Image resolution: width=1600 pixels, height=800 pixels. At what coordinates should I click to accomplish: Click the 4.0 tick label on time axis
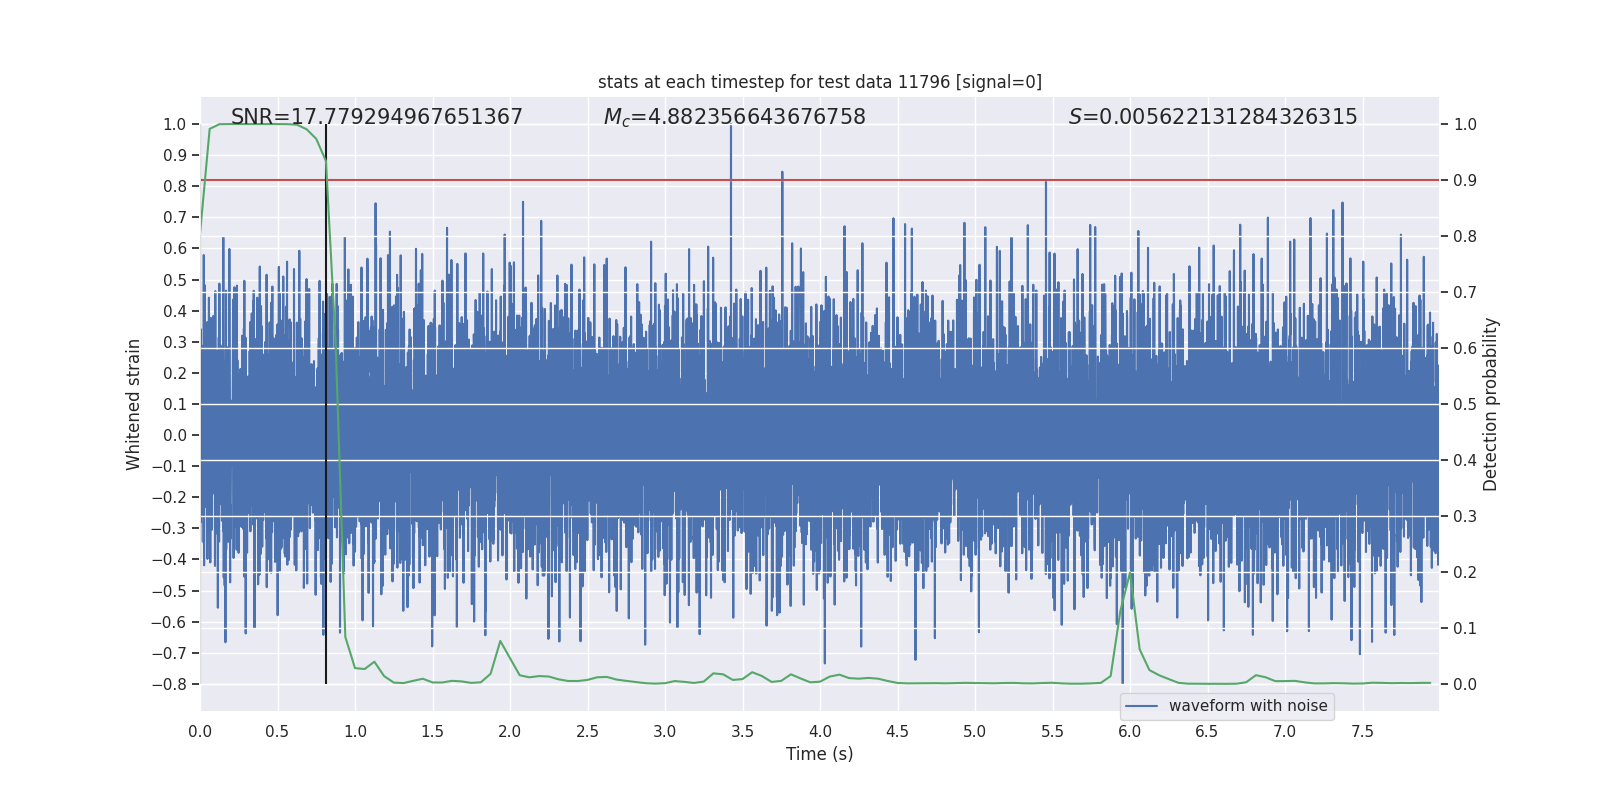[x=819, y=731]
